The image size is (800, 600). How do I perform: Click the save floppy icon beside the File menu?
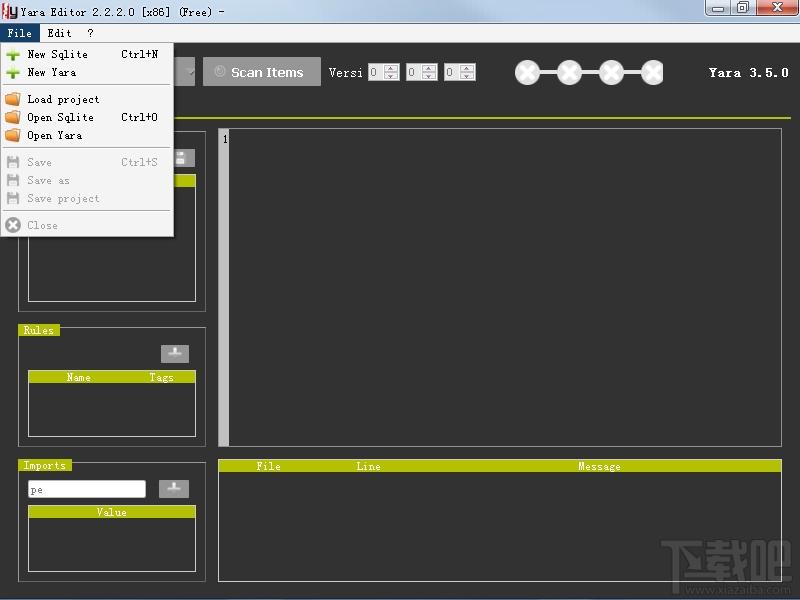[184, 158]
